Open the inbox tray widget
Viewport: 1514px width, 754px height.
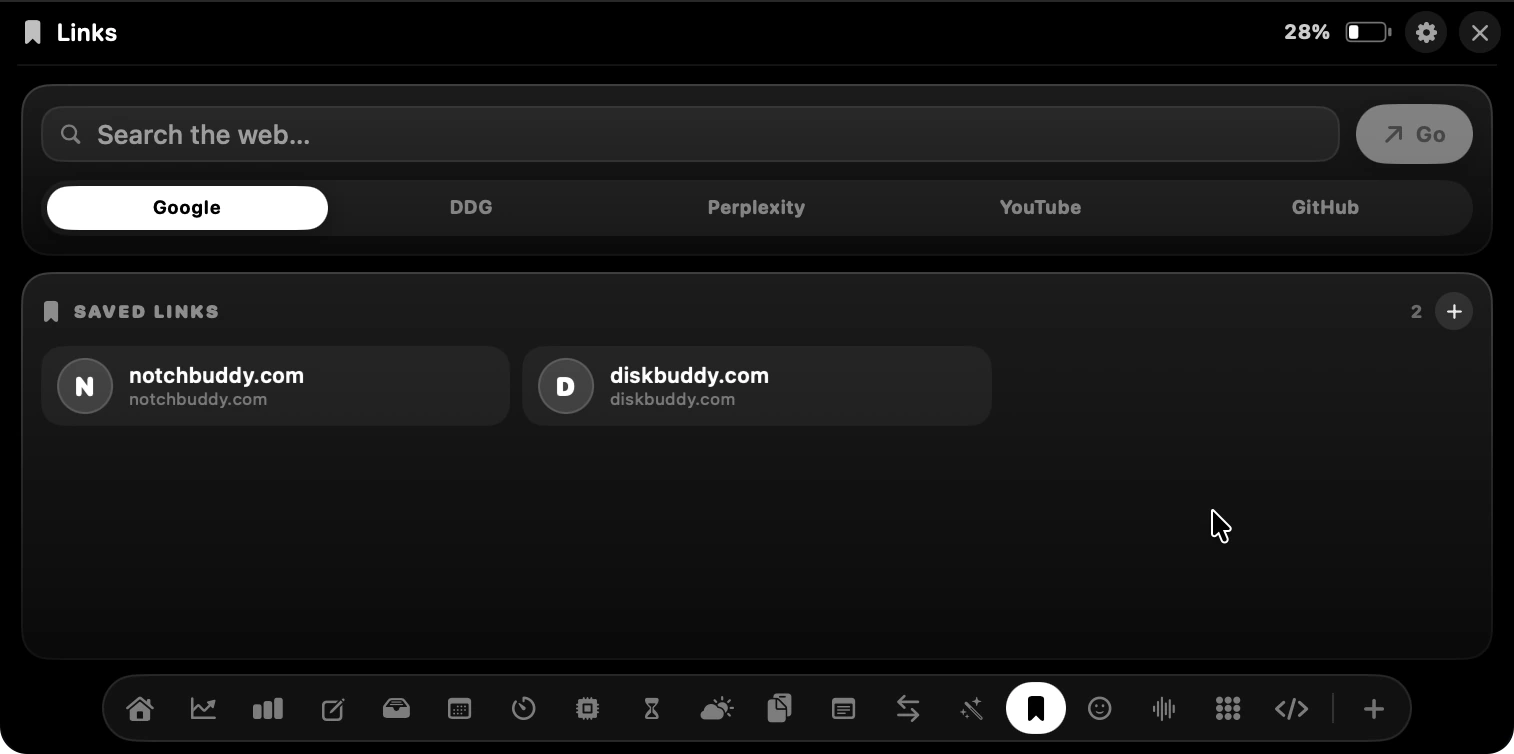(396, 709)
